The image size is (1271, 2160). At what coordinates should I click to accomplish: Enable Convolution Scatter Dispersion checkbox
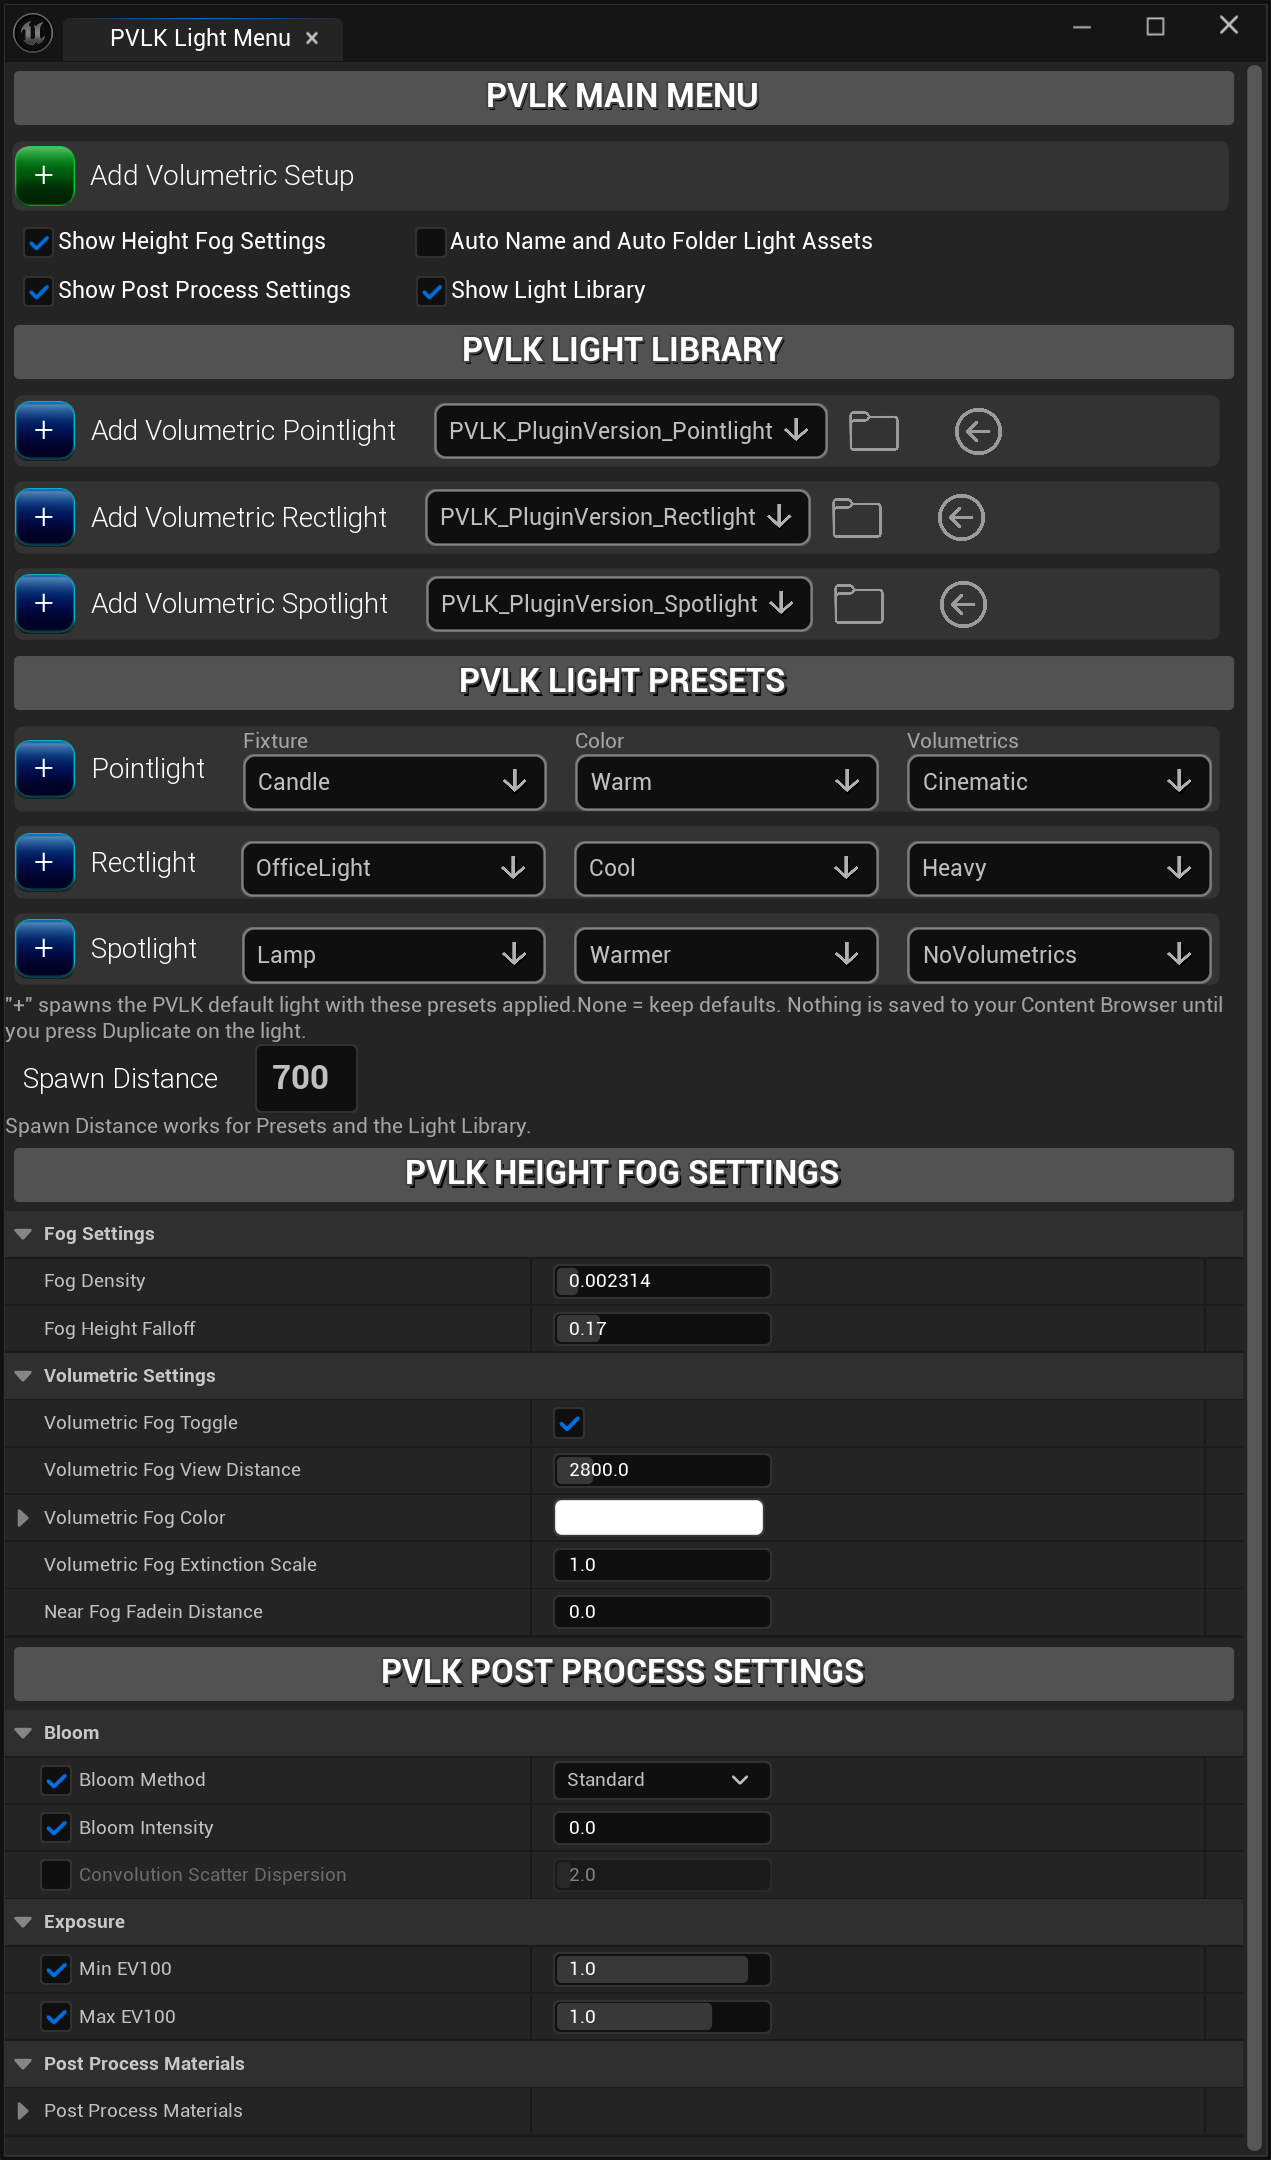tap(56, 1875)
